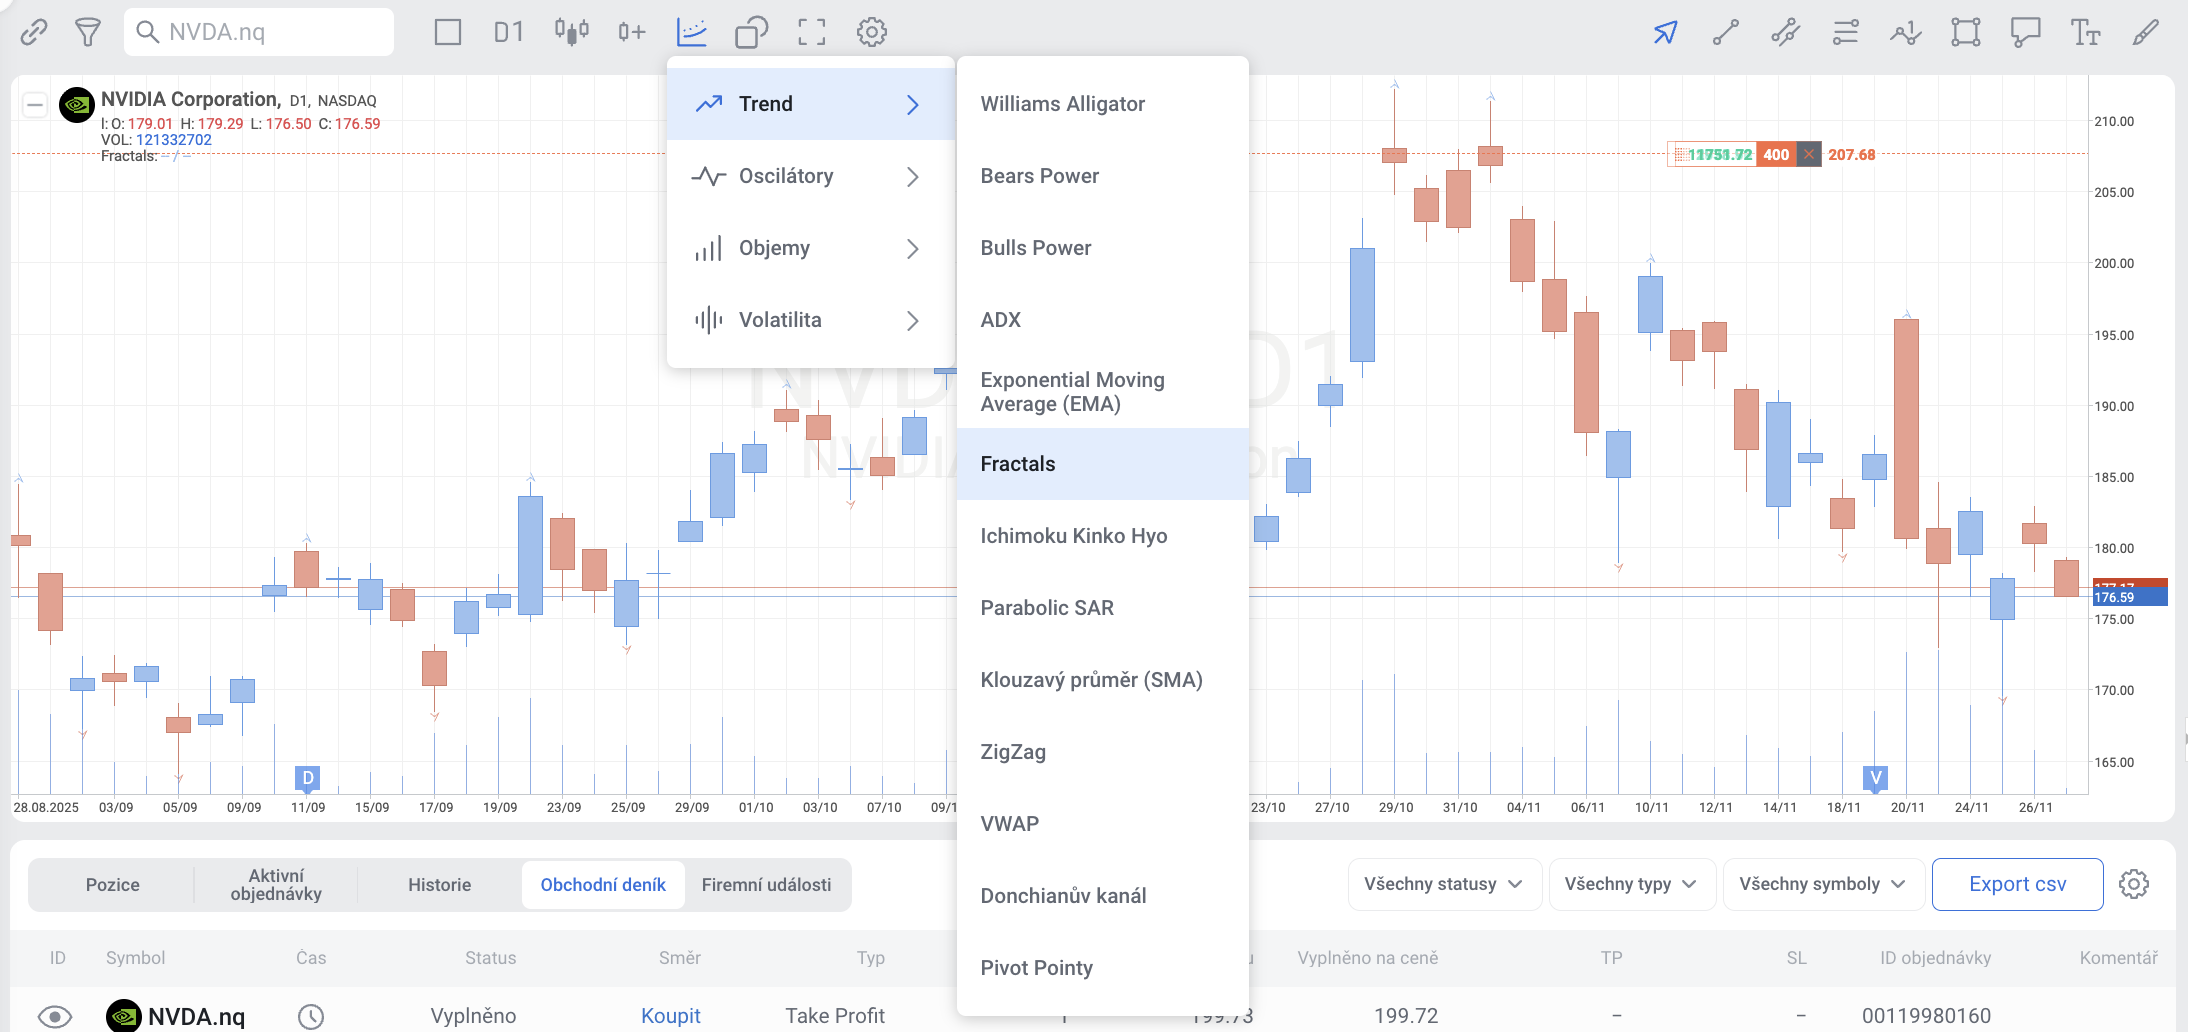
Task: Select the comment bubble tool
Action: [x=2026, y=32]
